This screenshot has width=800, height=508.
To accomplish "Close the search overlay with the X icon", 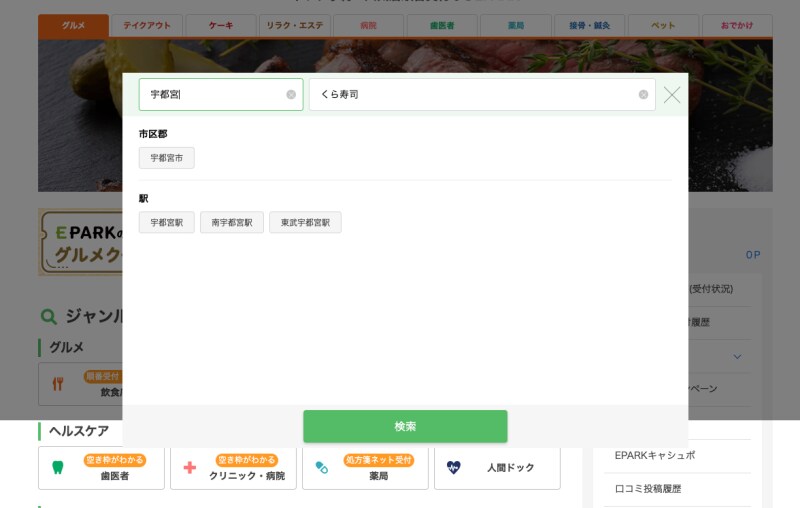I will 672,95.
